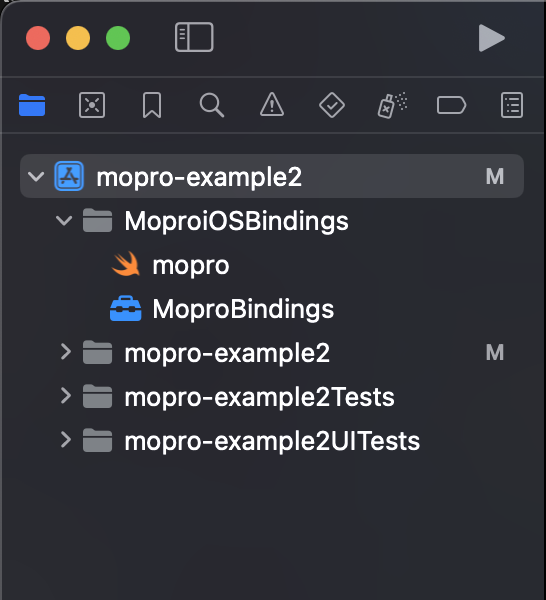Toggle the navigator sidebar panel
Image resolution: width=546 pixels, height=600 pixels.
pos(194,37)
